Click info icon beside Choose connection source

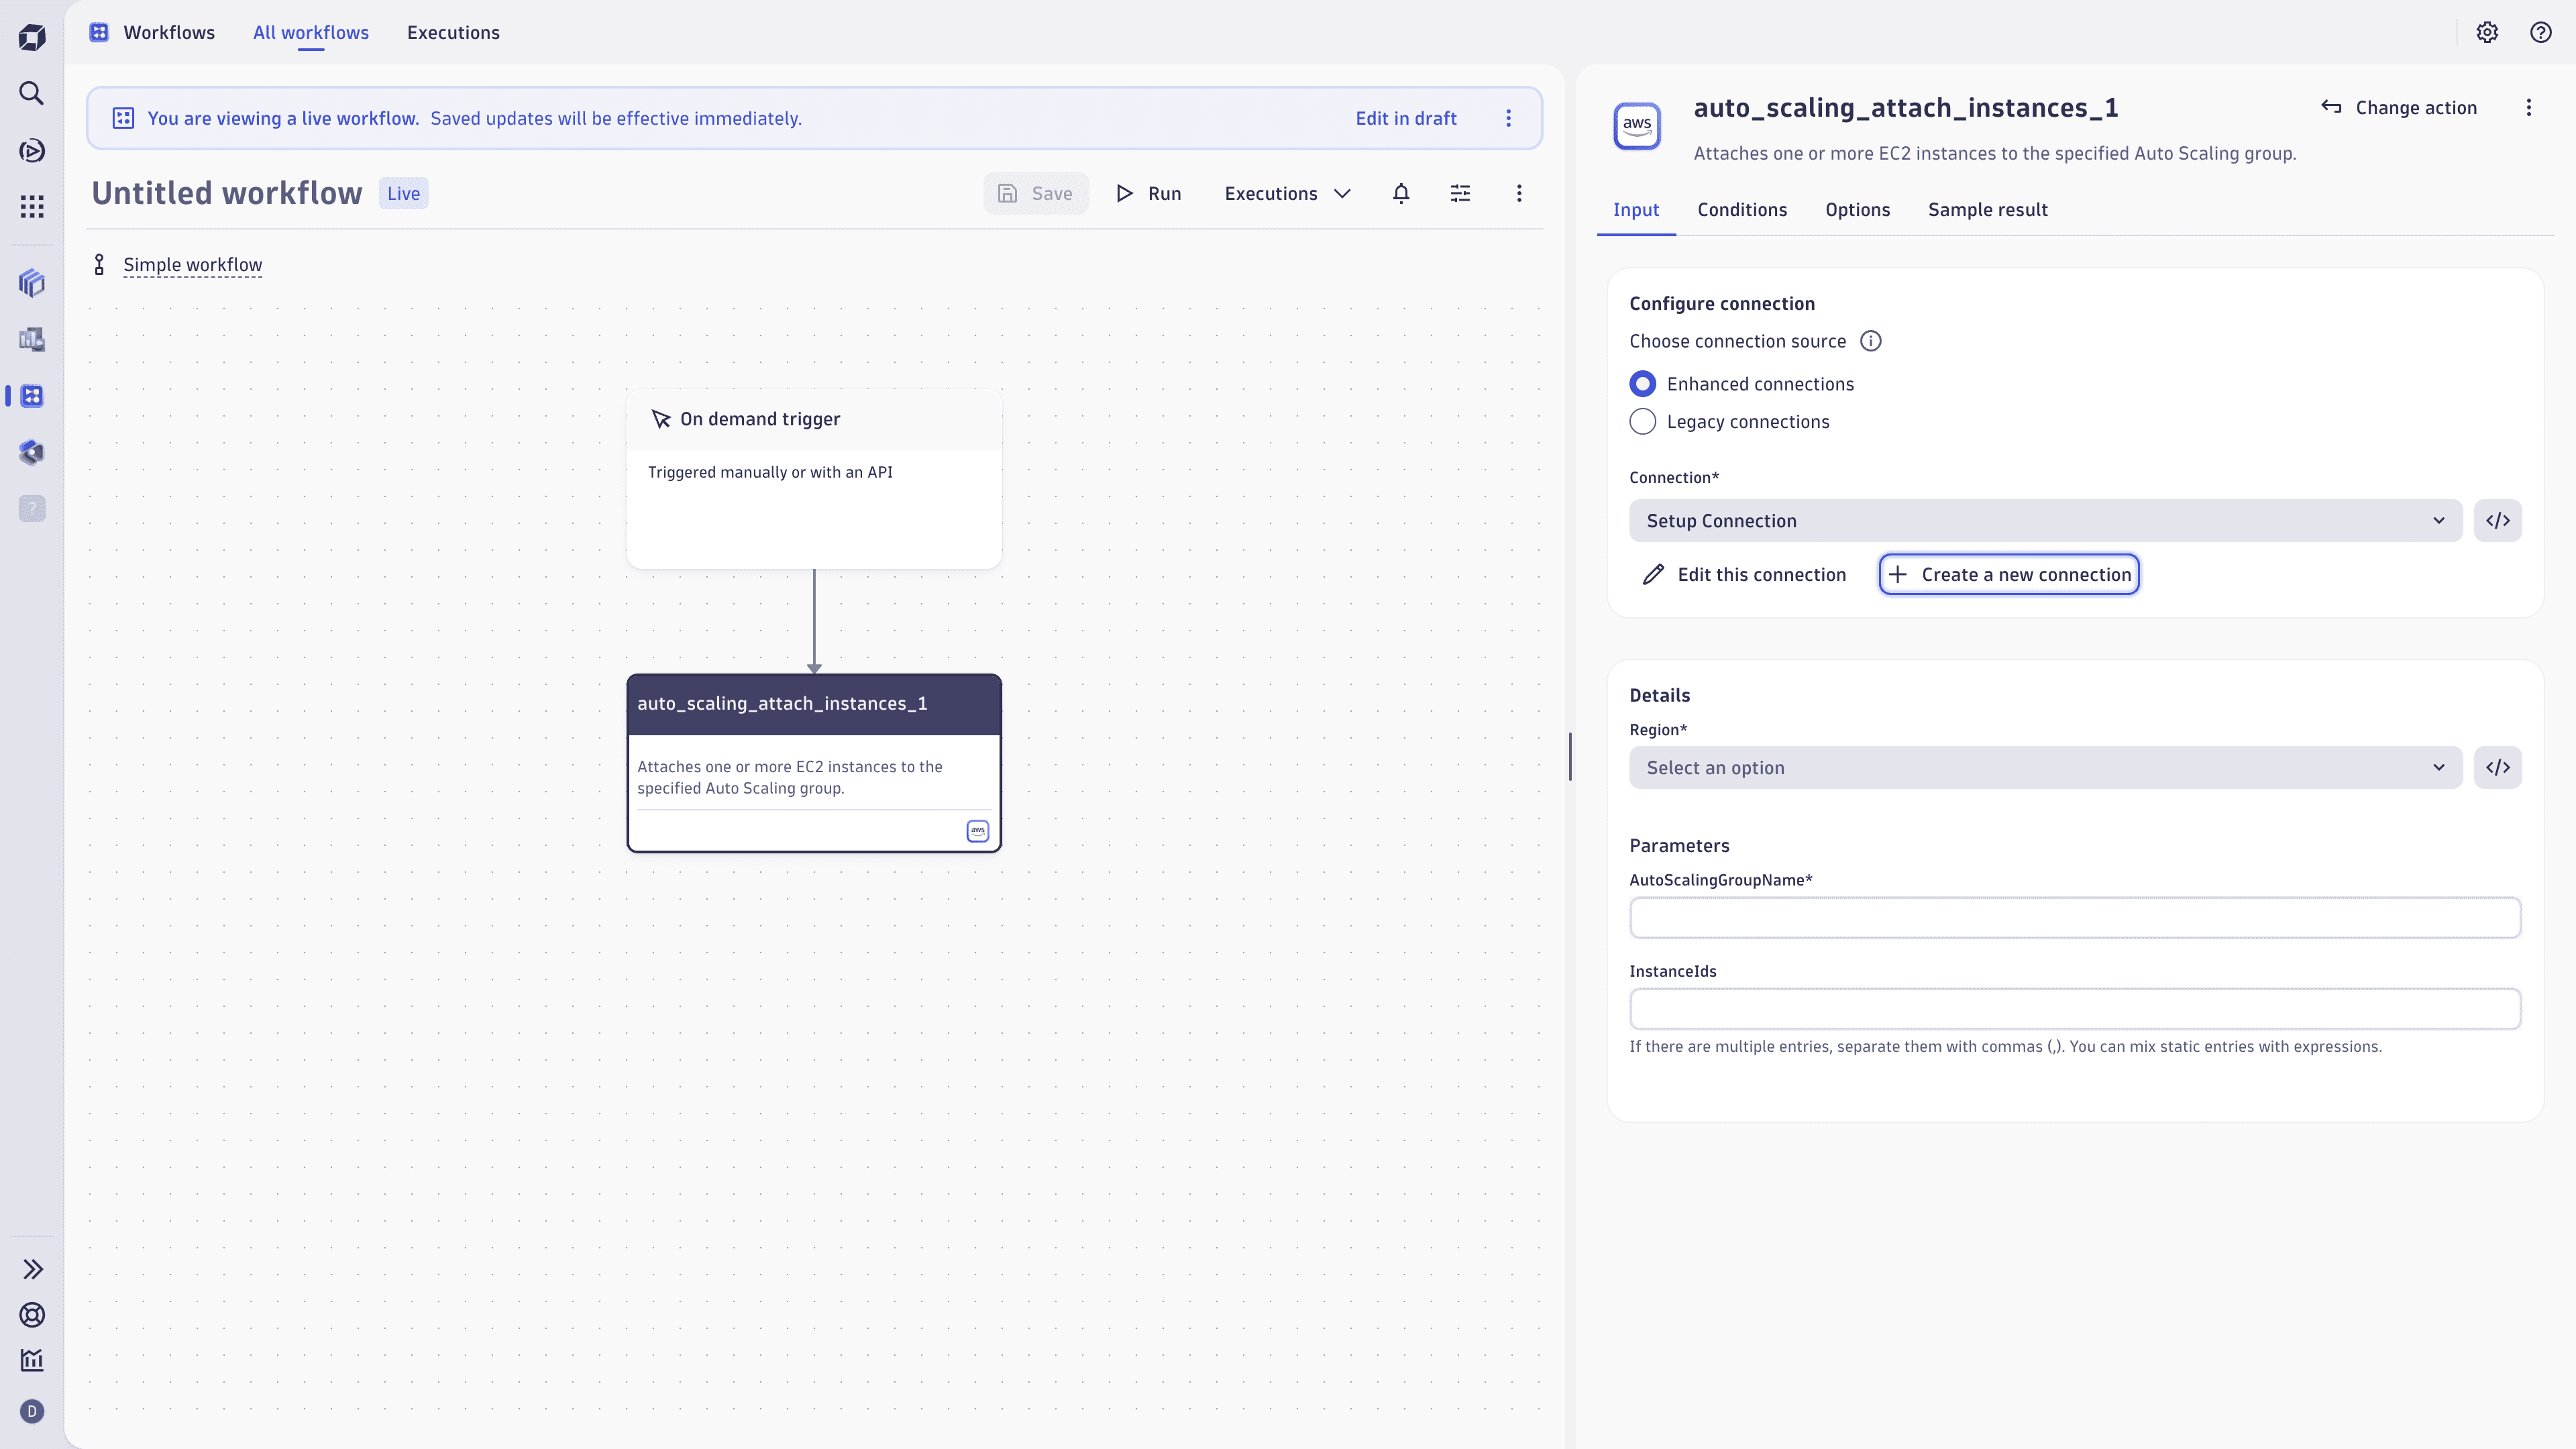point(1870,341)
